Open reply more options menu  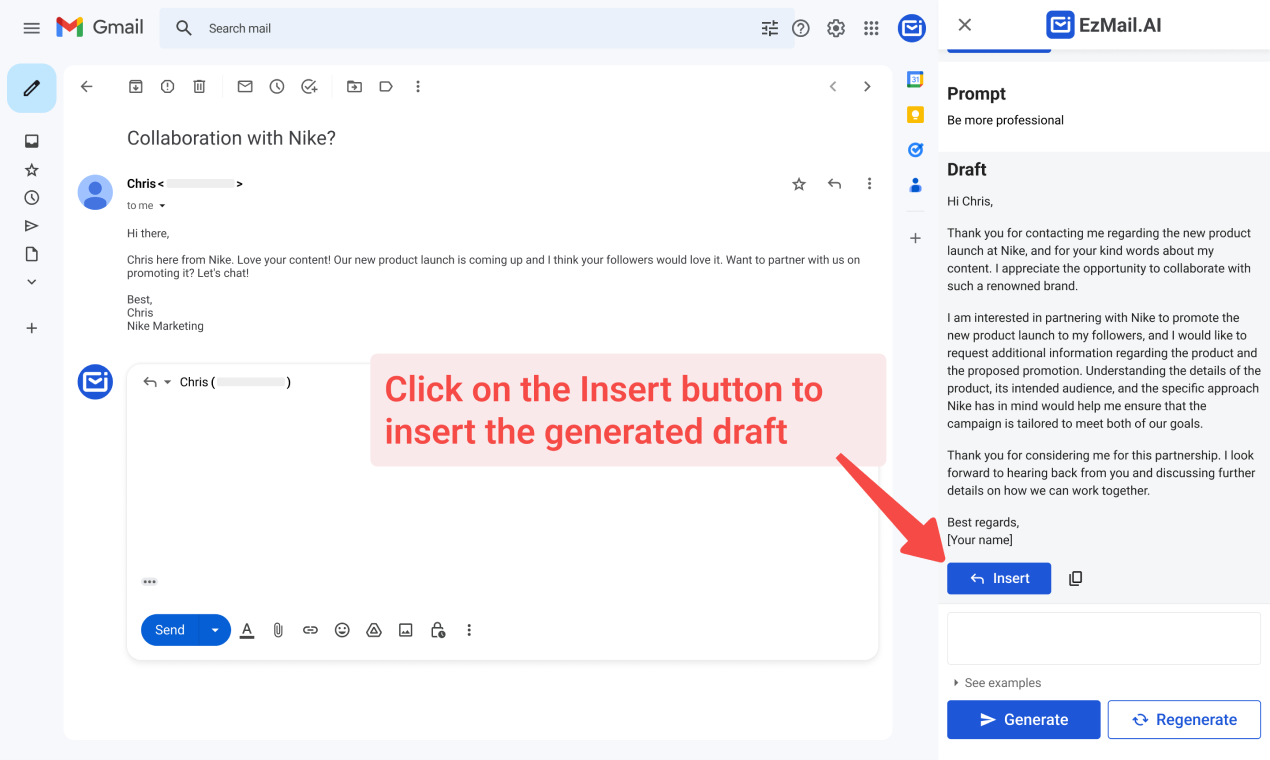point(469,630)
